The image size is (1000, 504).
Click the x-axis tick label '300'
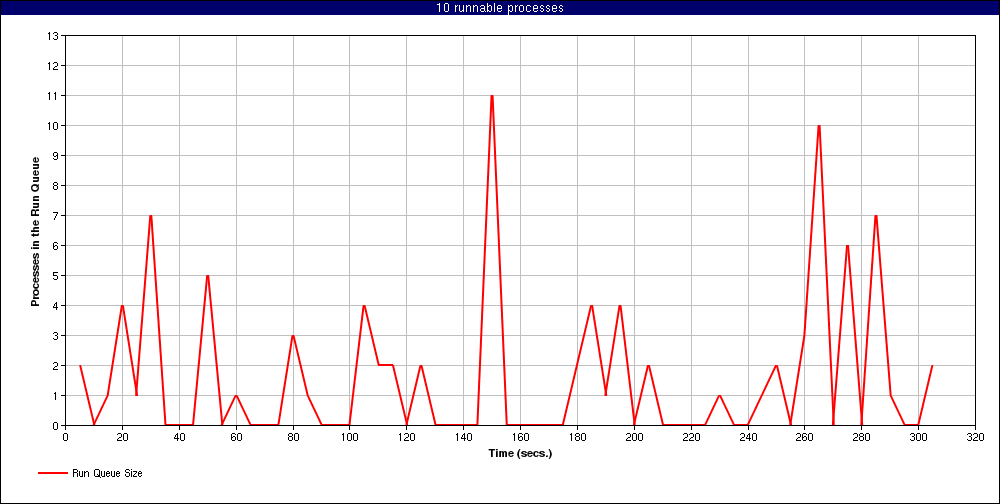[918, 438]
